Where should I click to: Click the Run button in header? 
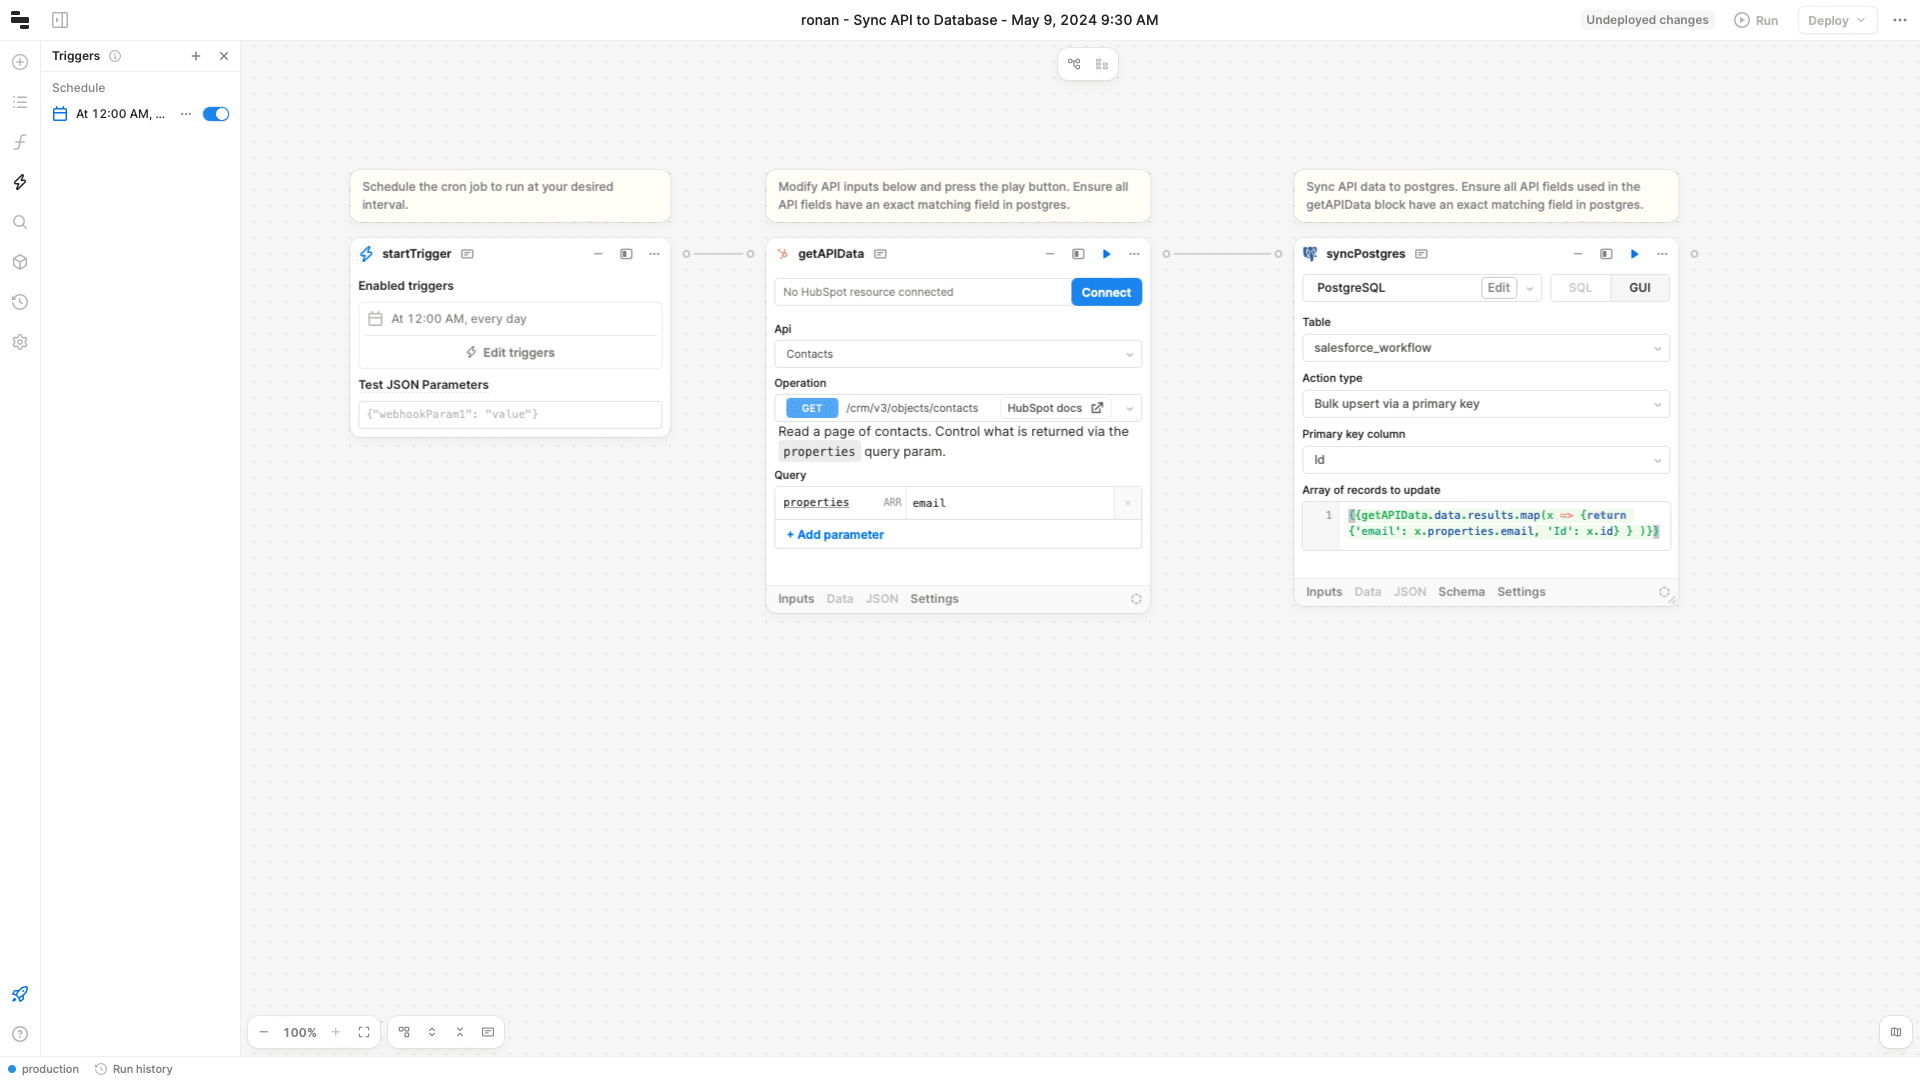click(x=1756, y=20)
